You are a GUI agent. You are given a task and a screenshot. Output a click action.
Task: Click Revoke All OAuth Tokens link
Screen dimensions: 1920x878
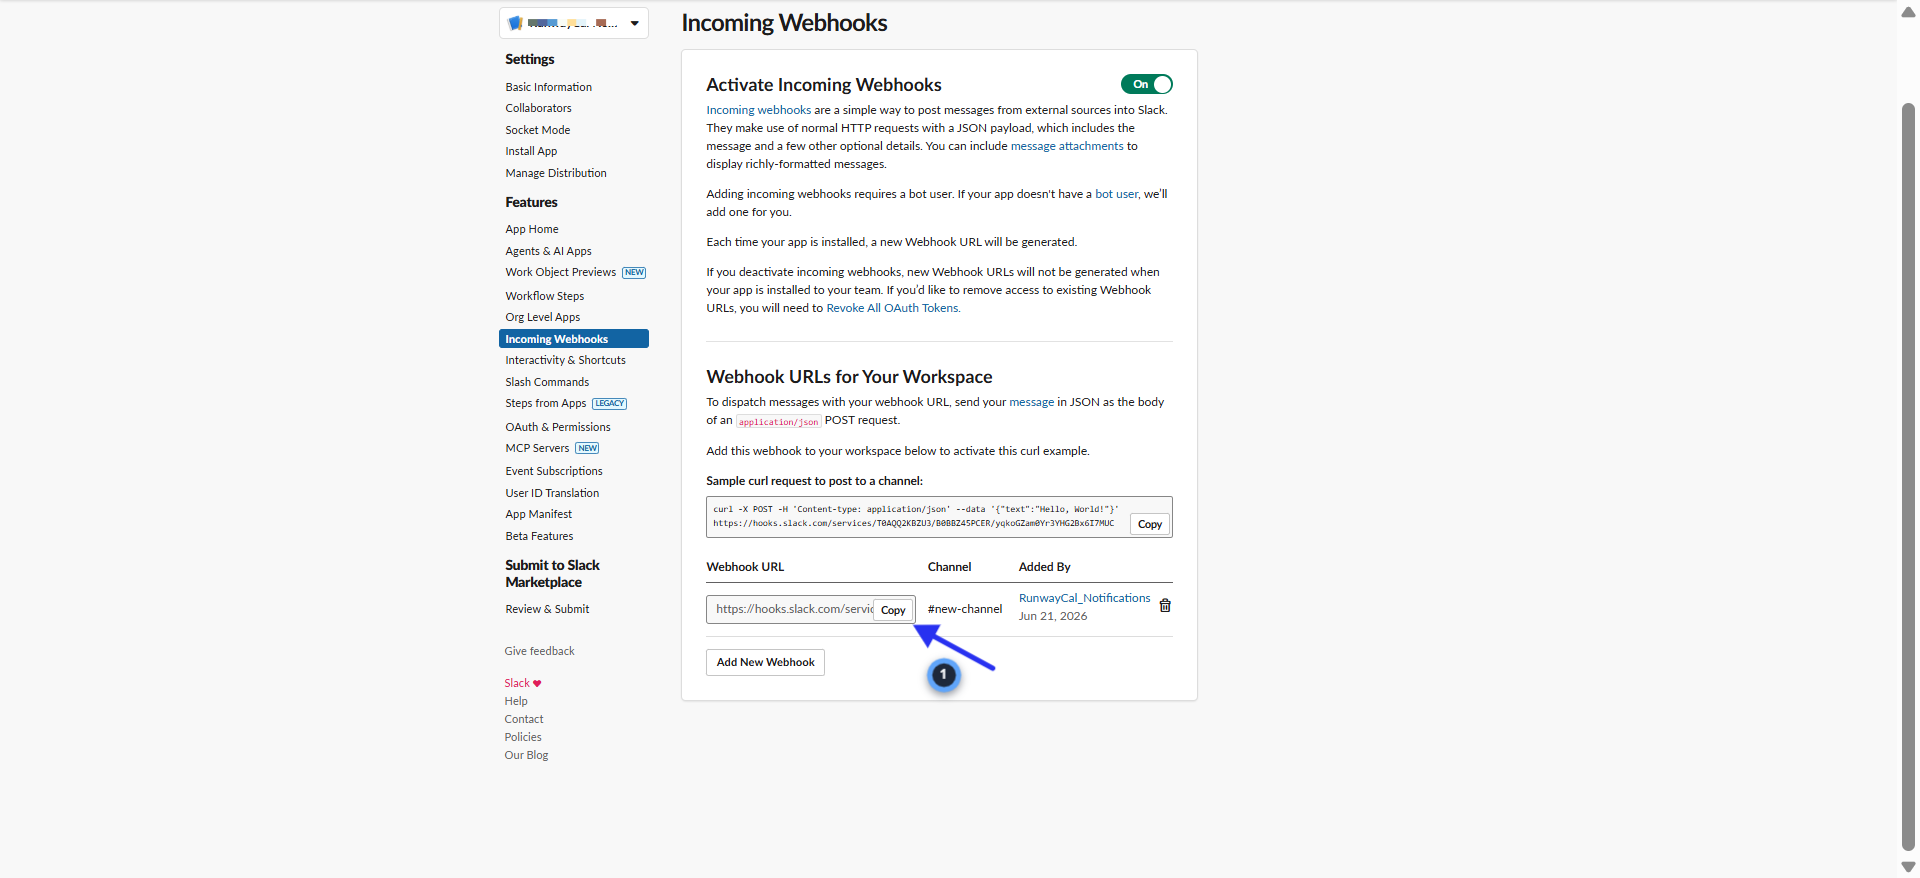(x=892, y=308)
